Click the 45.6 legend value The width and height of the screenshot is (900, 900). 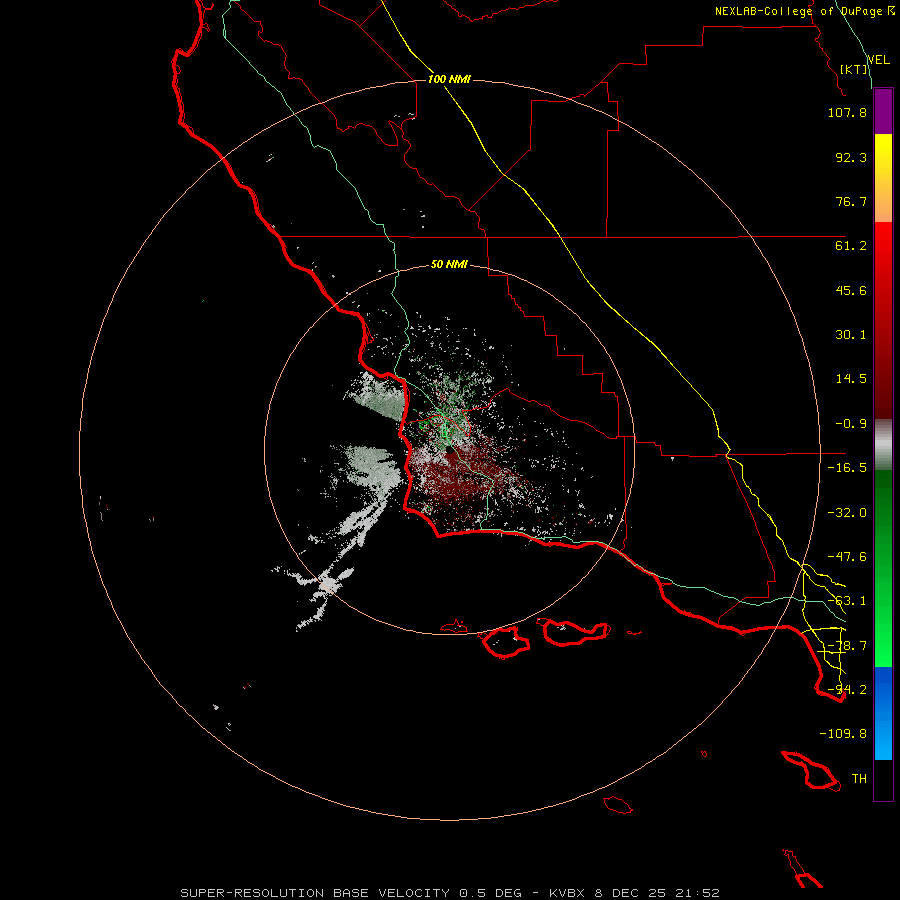point(851,290)
